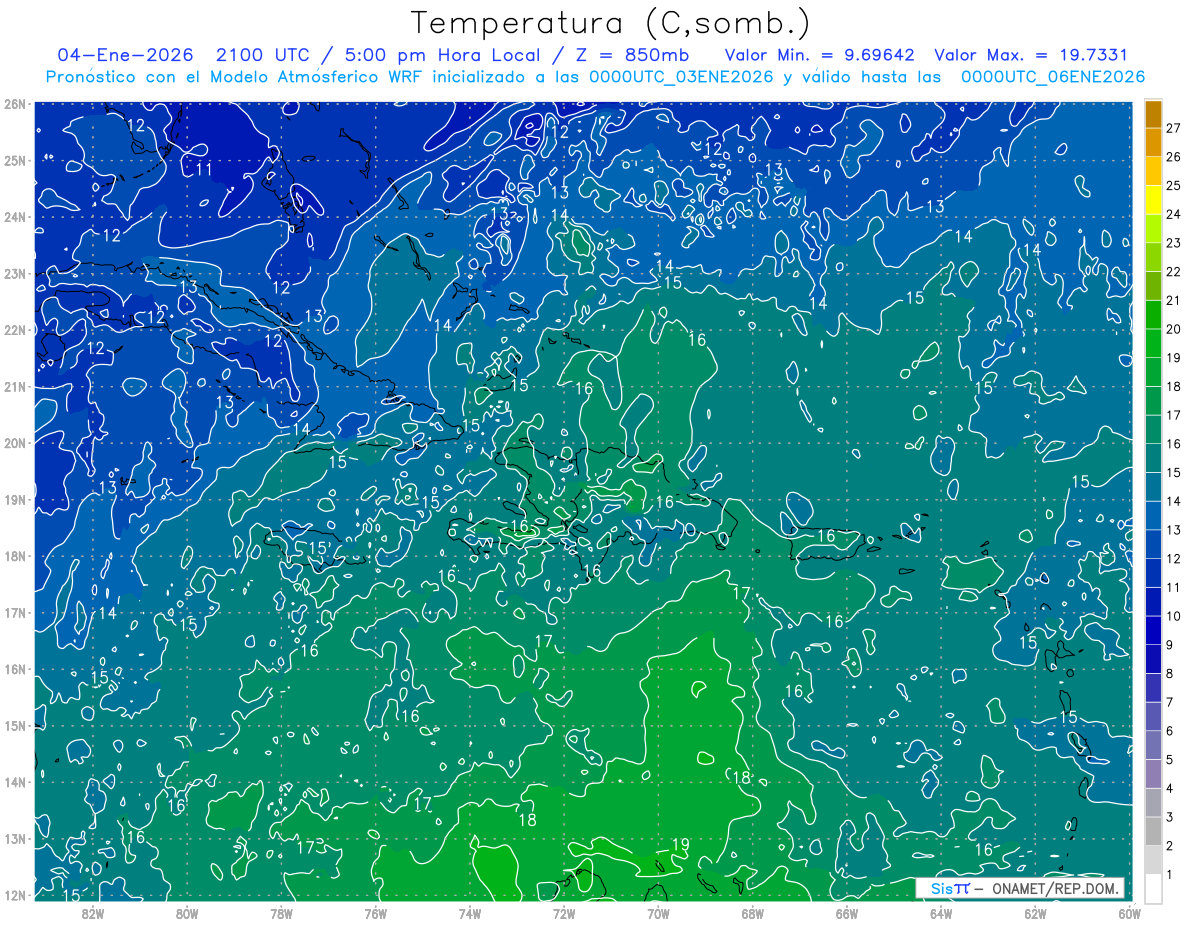Click value "22" on the color scale
This screenshot has height=927, width=1200.
pos(1173,272)
